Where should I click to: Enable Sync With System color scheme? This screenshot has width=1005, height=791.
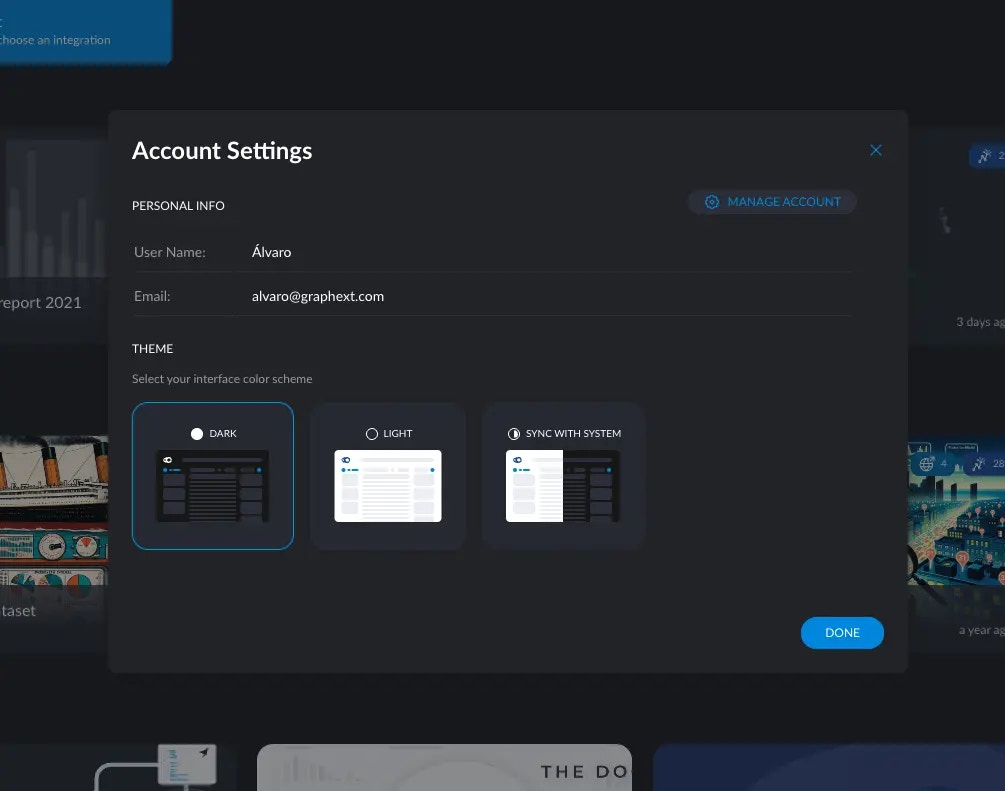click(x=563, y=476)
